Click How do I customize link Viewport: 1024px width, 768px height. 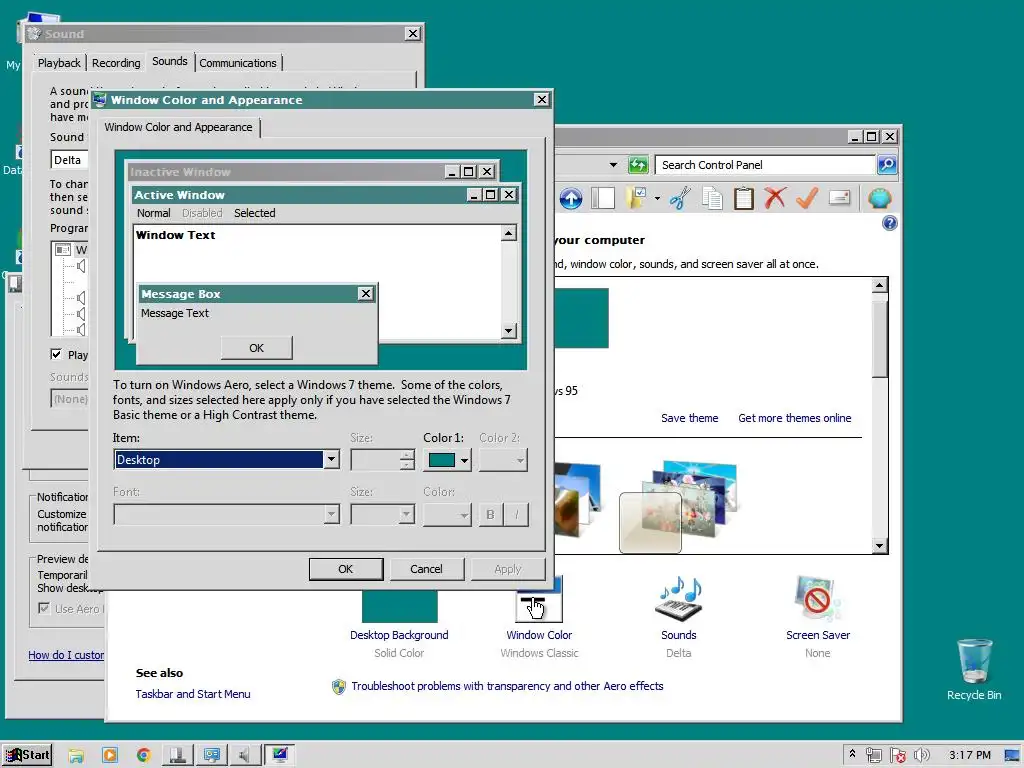click(66, 655)
